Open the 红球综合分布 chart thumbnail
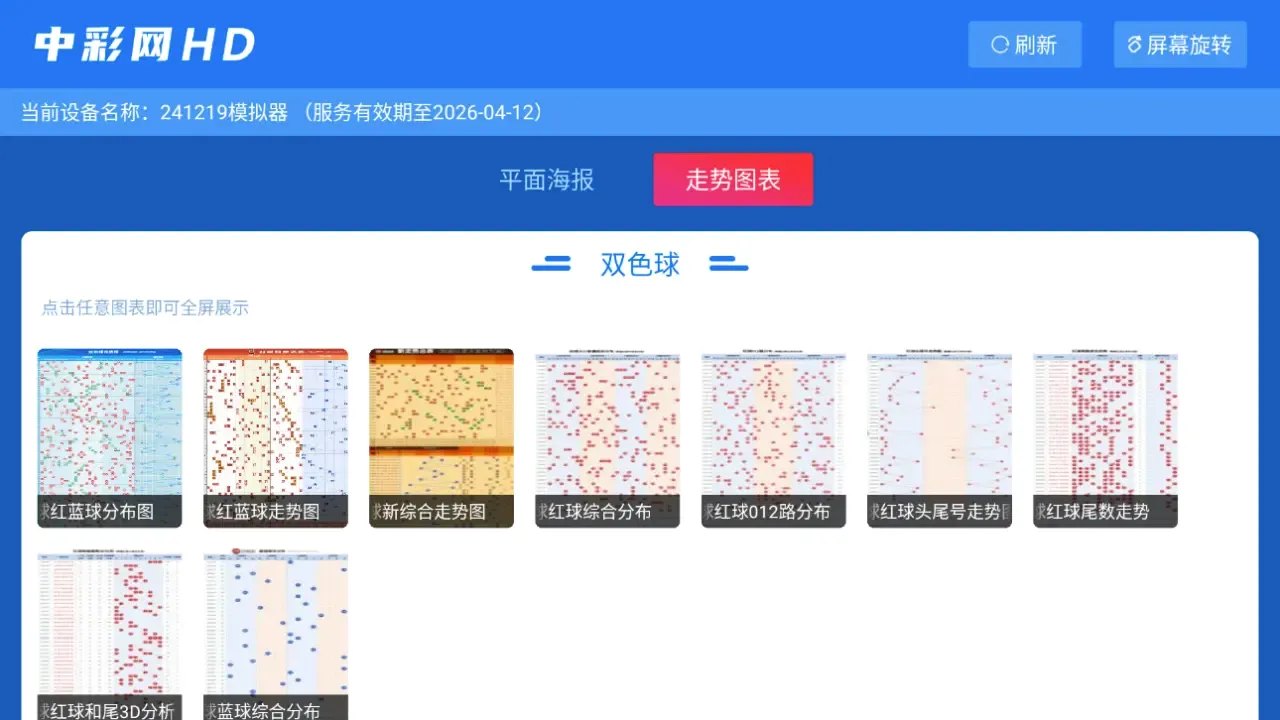1280x720 pixels. [608, 438]
